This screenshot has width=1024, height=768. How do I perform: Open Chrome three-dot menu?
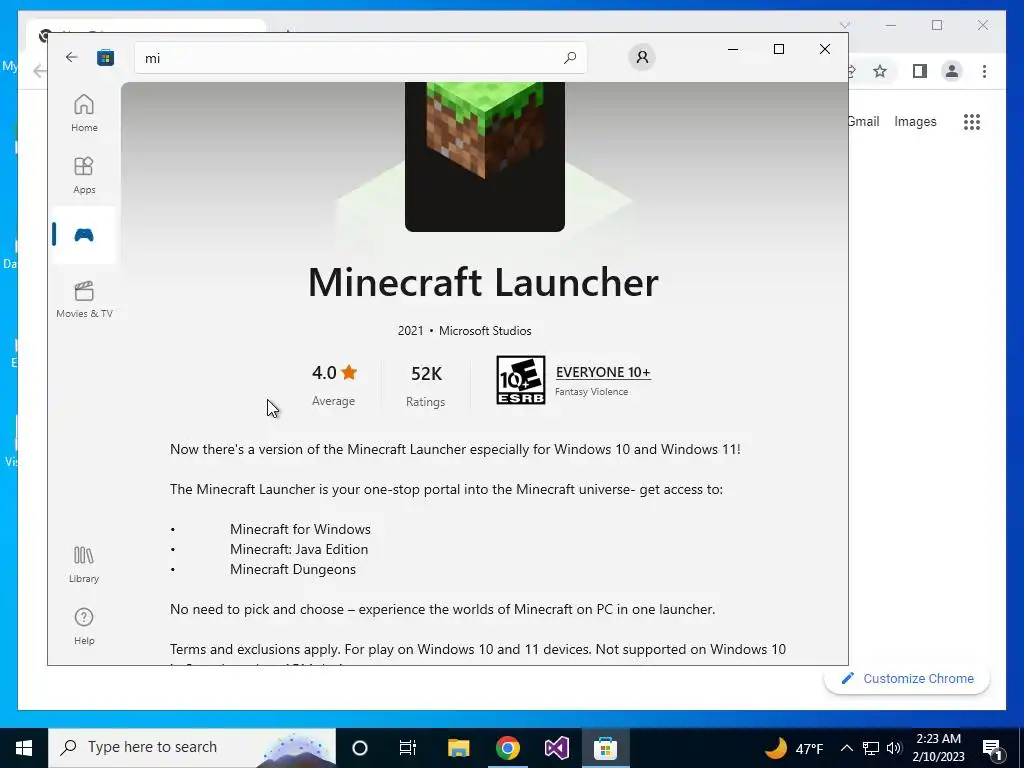(x=984, y=71)
